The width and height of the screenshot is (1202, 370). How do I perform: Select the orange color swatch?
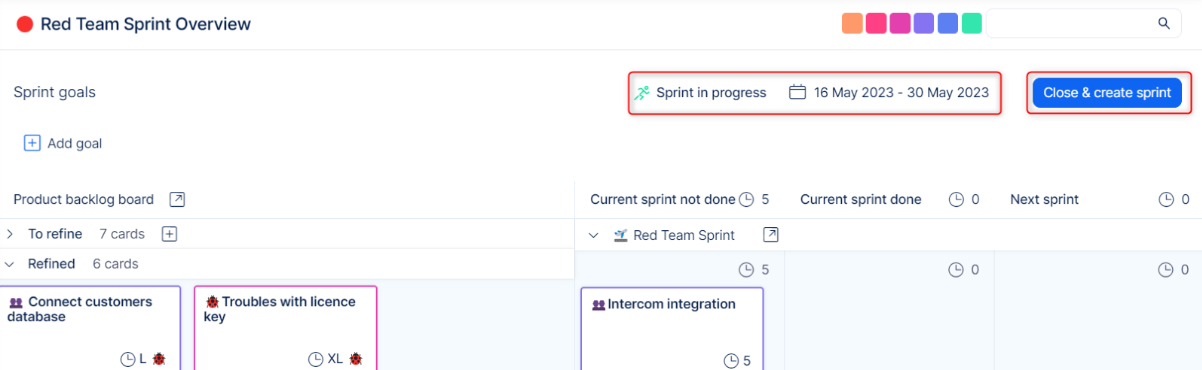(852, 23)
